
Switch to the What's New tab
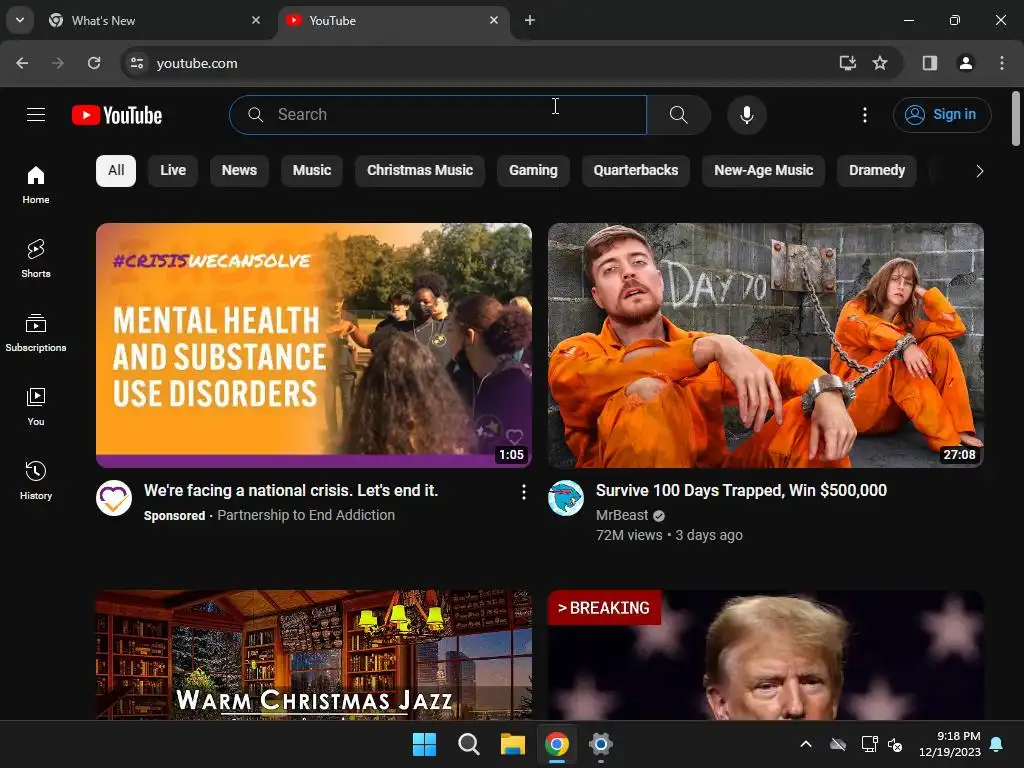pos(155,20)
